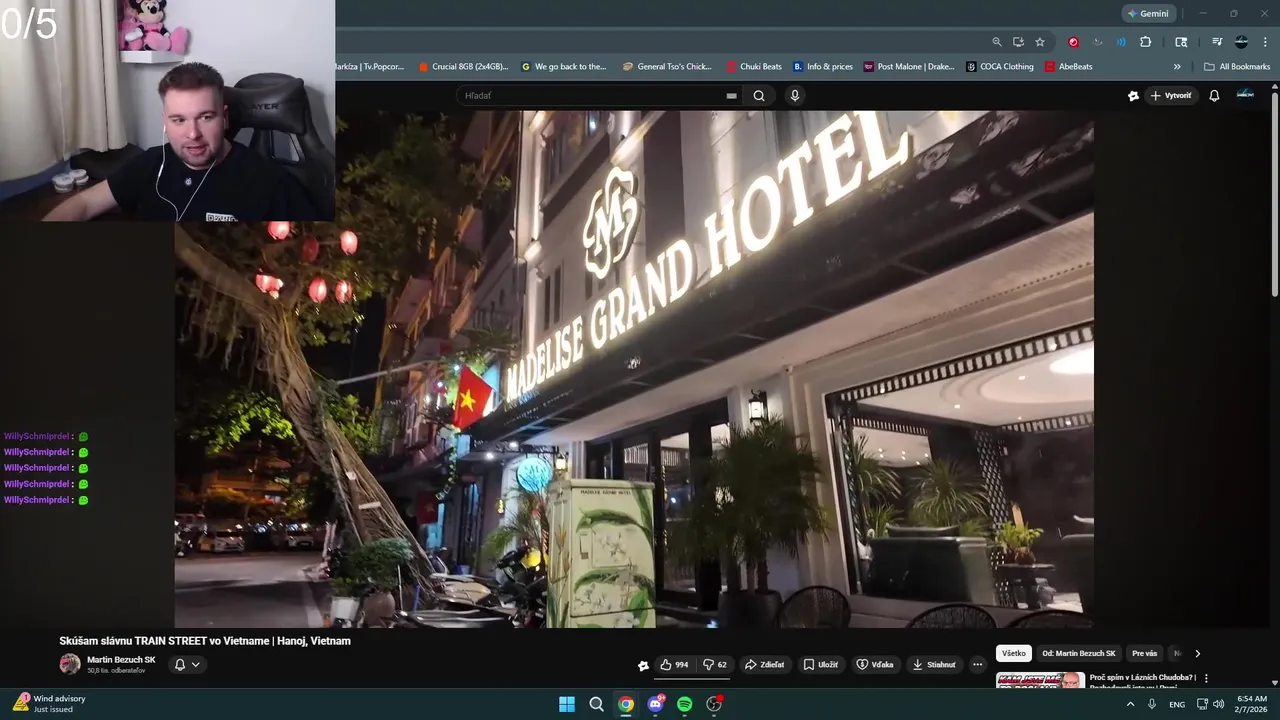Screen dimensions: 1280x720
Task: Open the YouTube account avatar menu
Action: (x=1245, y=95)
